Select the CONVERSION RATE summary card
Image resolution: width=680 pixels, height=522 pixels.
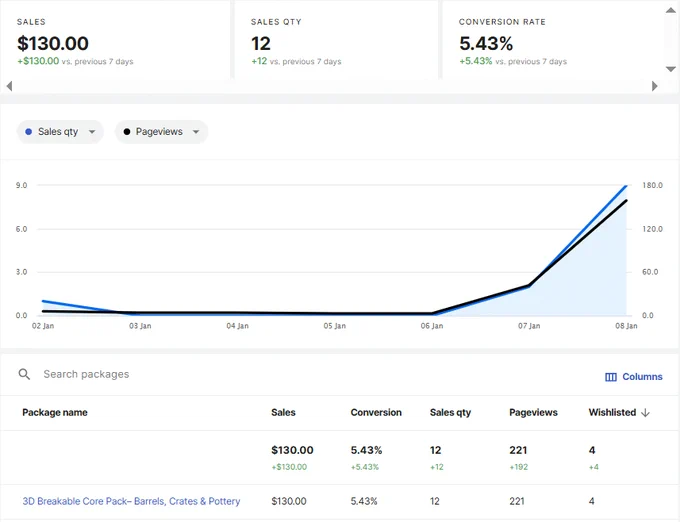[x=553, y=40]
